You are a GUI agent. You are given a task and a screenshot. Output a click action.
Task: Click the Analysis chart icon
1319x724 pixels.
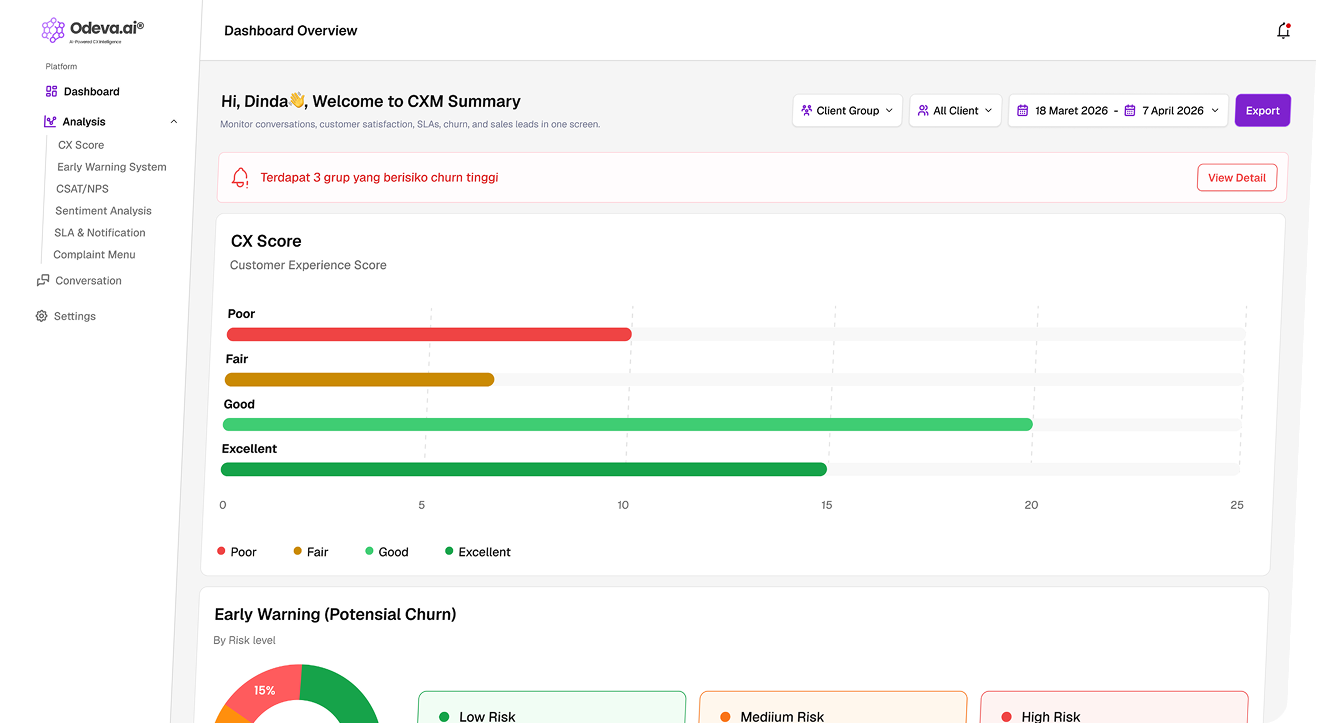tap(50, 121)
